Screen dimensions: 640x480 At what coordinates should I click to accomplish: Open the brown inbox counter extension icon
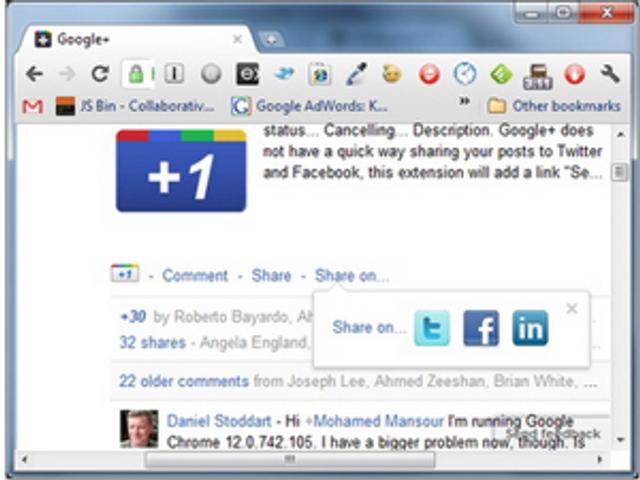(x=538, y=76)
